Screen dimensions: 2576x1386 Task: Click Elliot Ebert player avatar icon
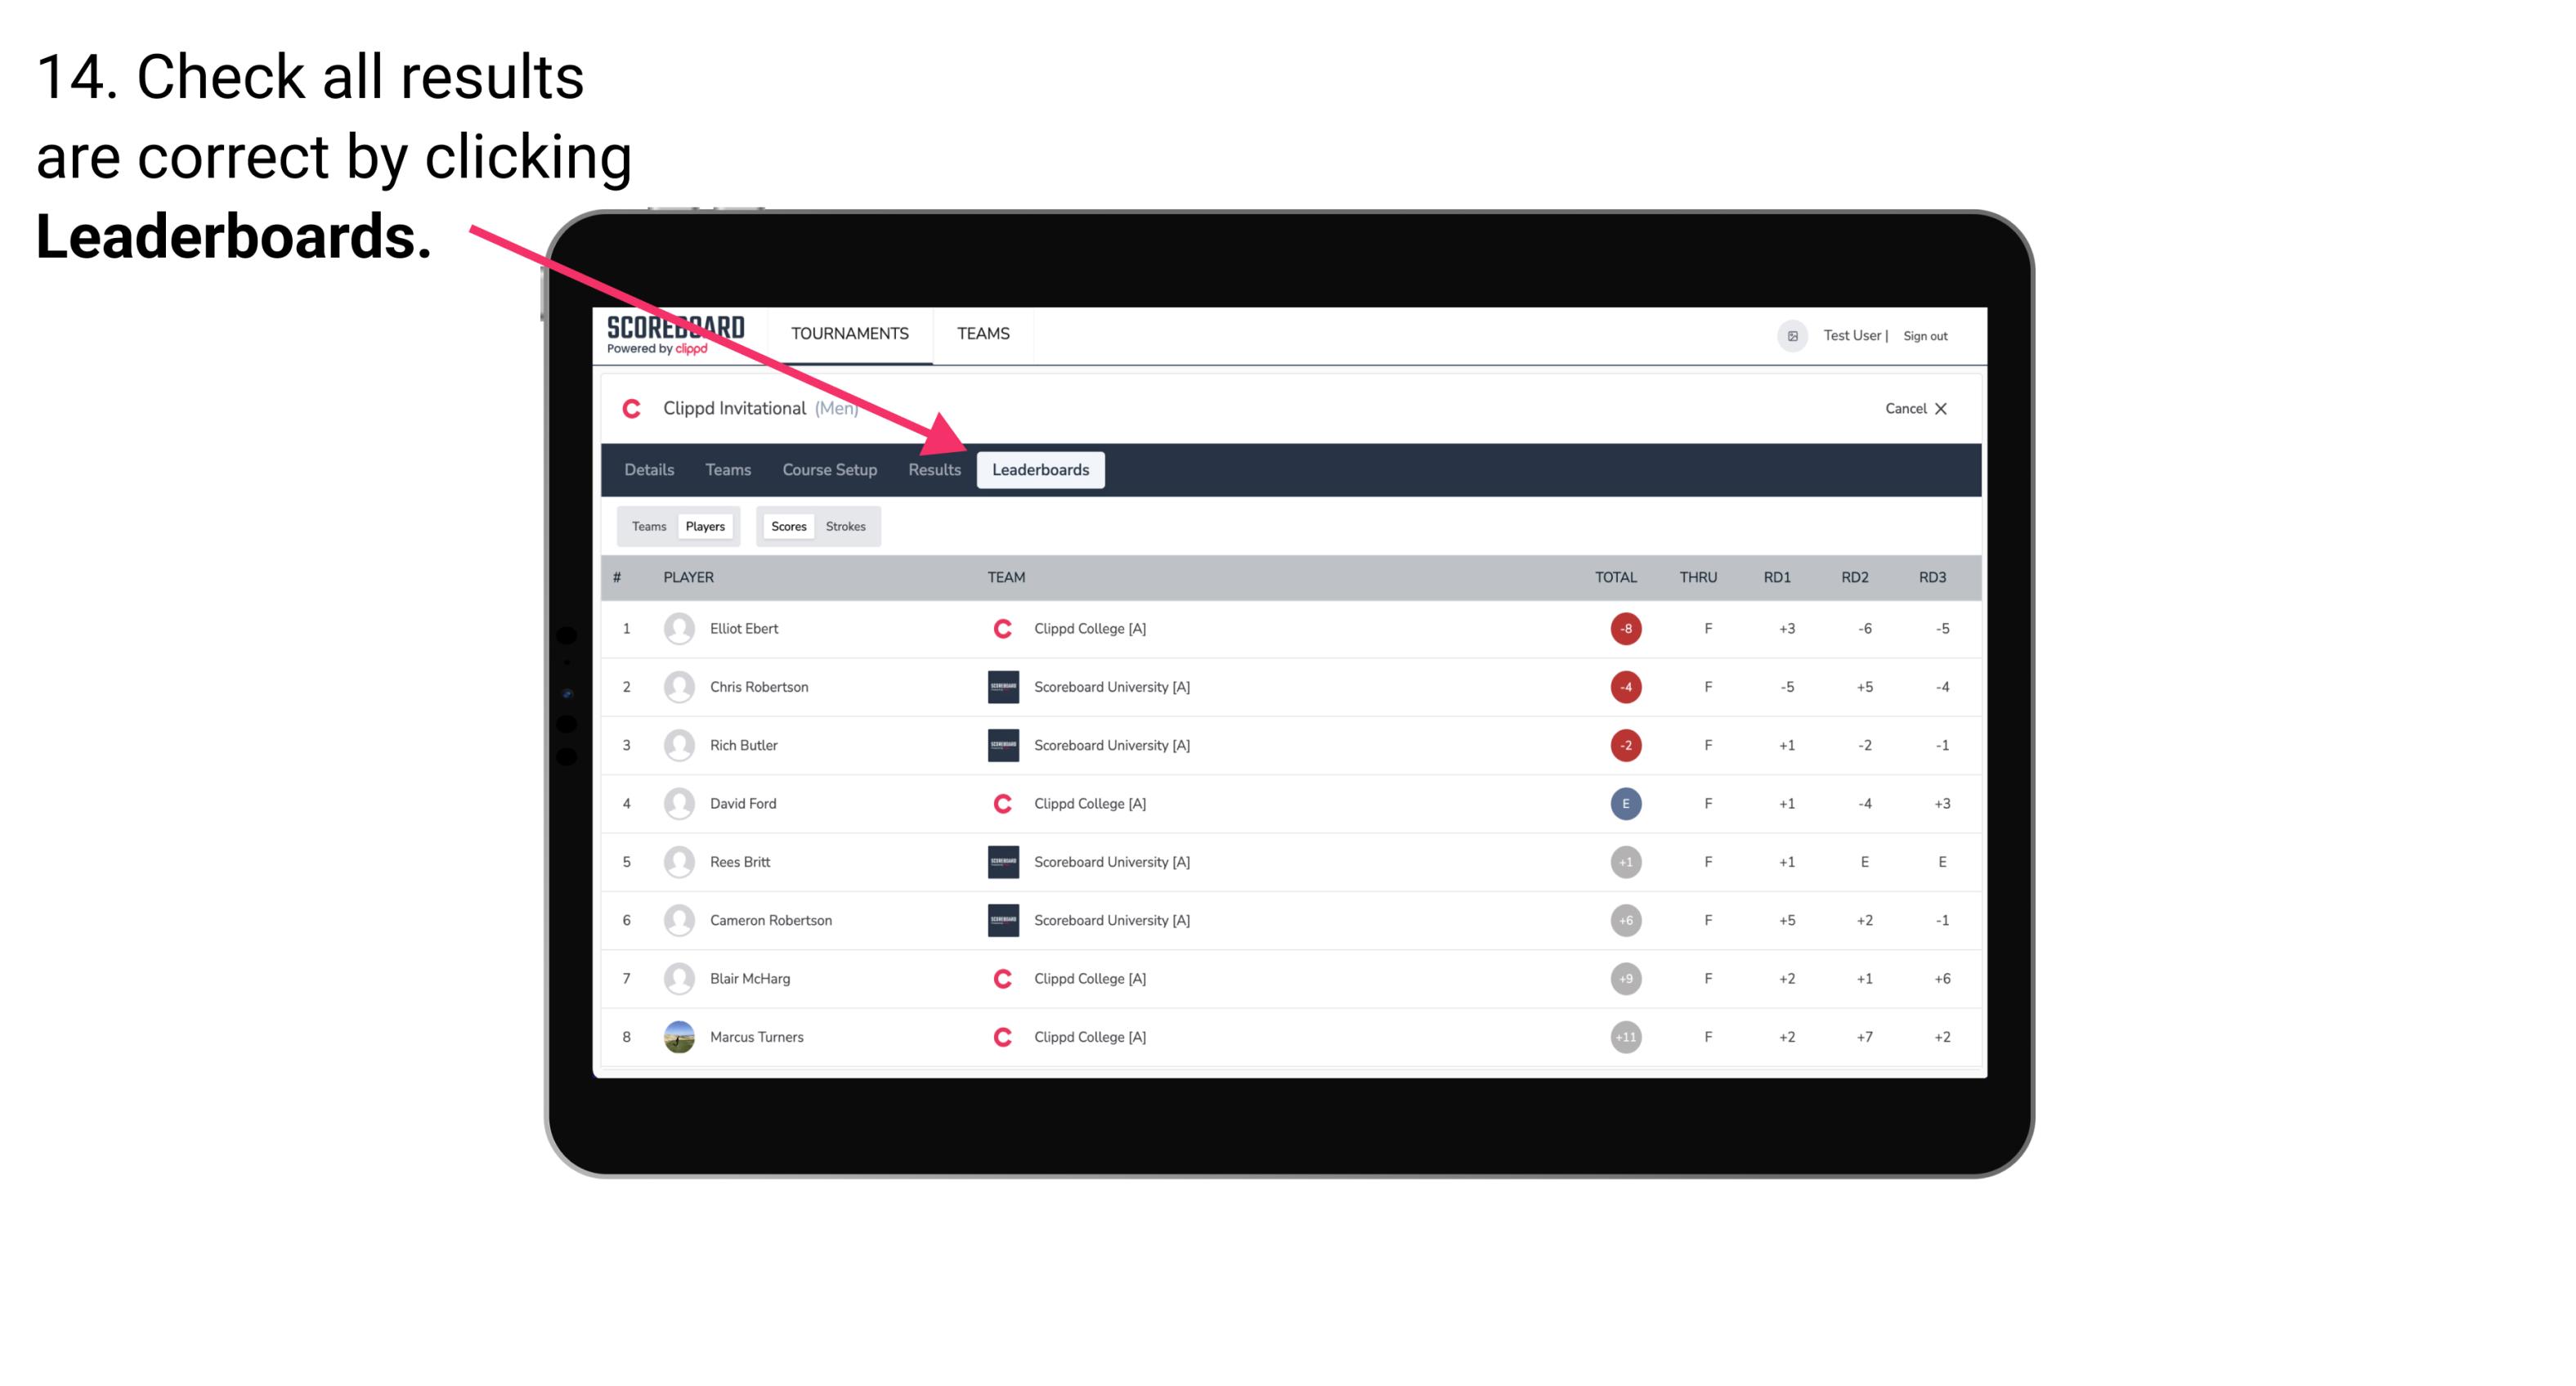coord(677,628)
